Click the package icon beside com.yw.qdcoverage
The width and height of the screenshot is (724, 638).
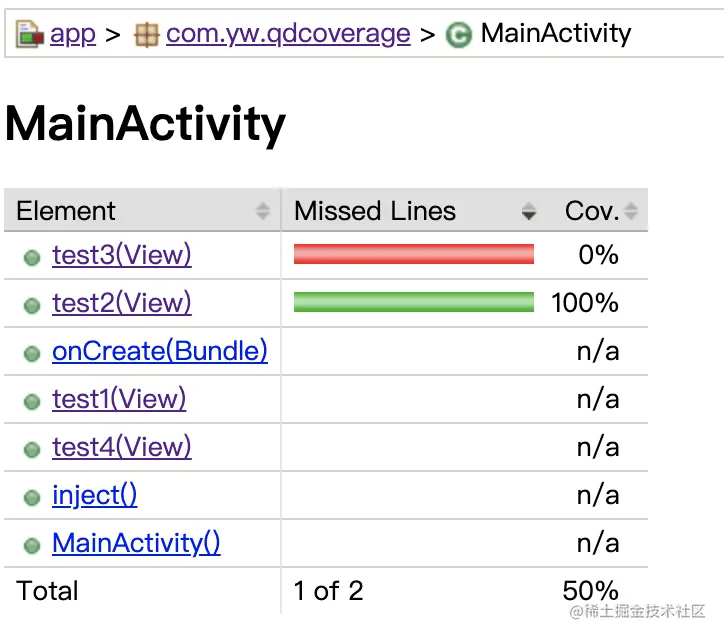point(146,35)
